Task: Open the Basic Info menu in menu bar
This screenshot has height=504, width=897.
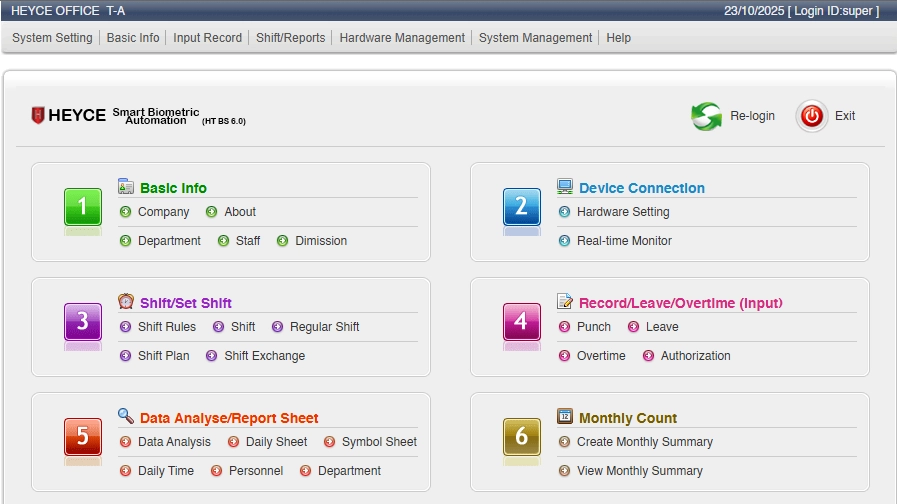Action: coord(133,38)
